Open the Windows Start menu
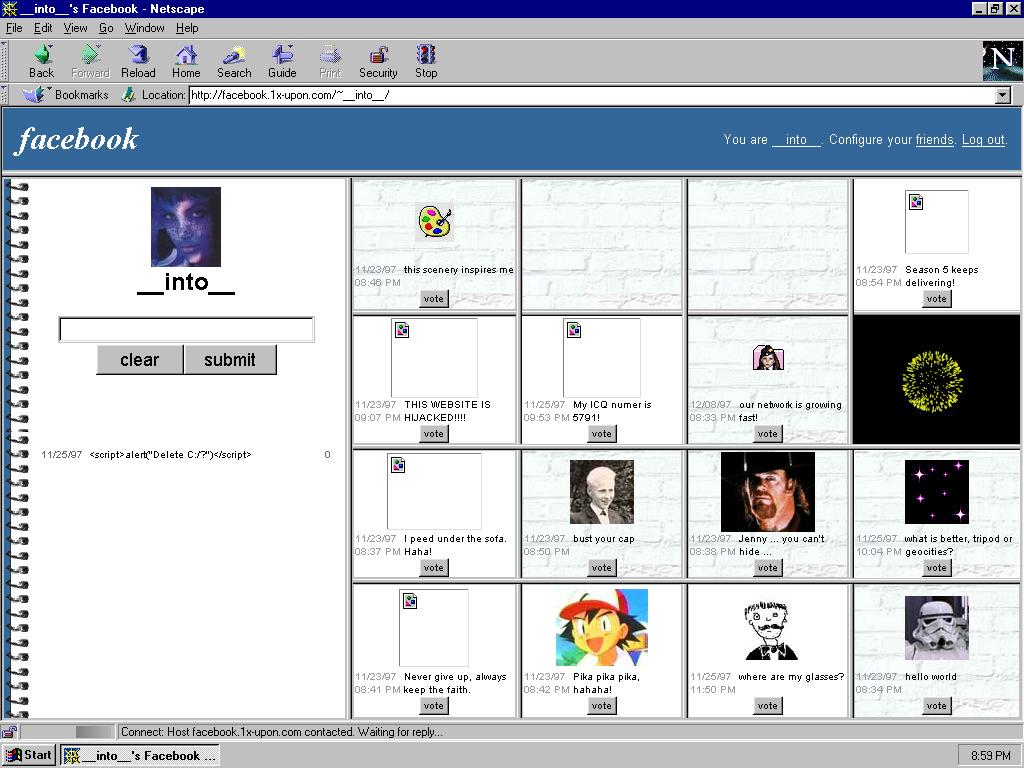1024x768 pixels. coord(28,755)
